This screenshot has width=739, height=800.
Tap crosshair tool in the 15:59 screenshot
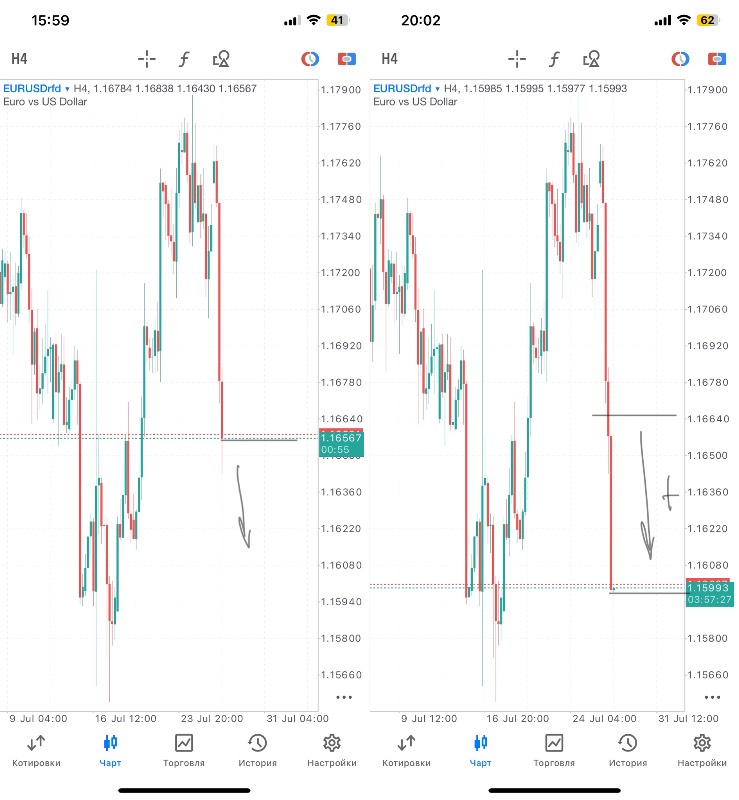tap(147, 59)
